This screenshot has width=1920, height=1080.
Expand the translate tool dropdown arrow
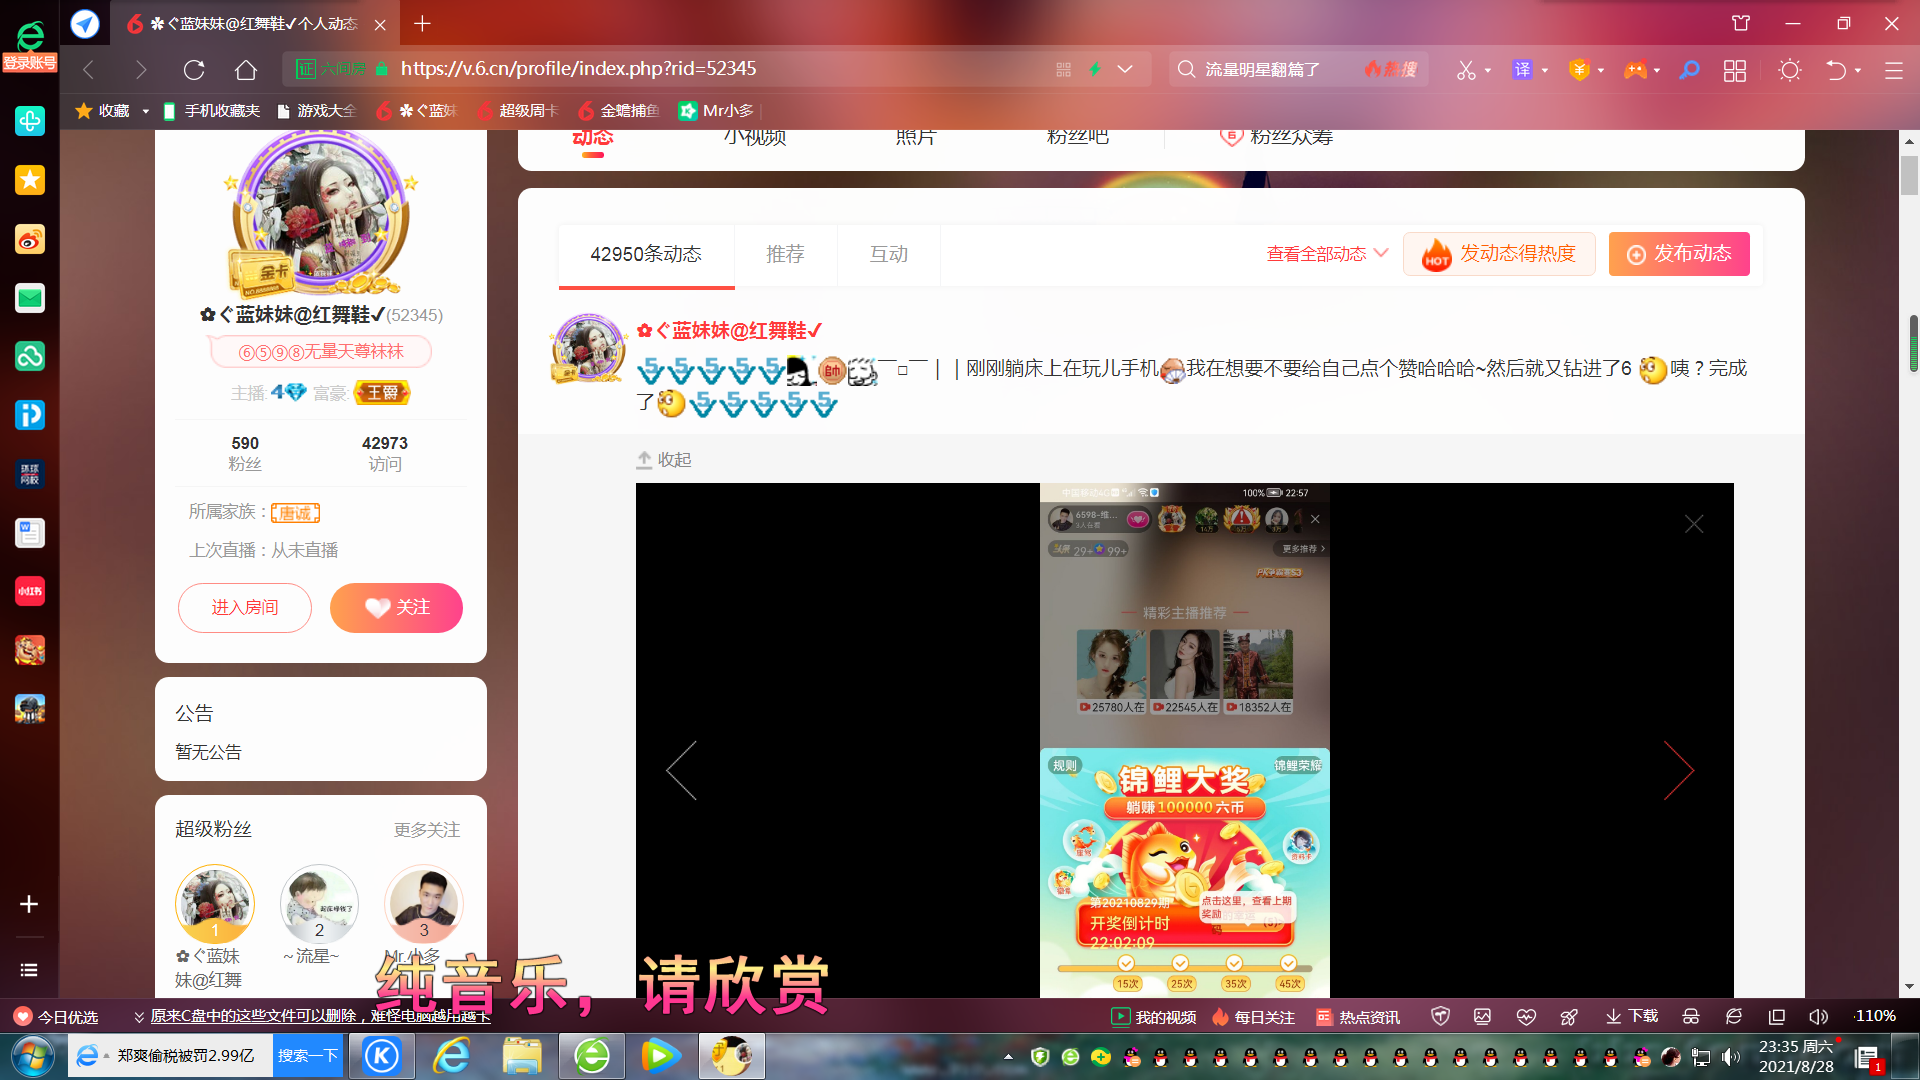(1545, 71)
